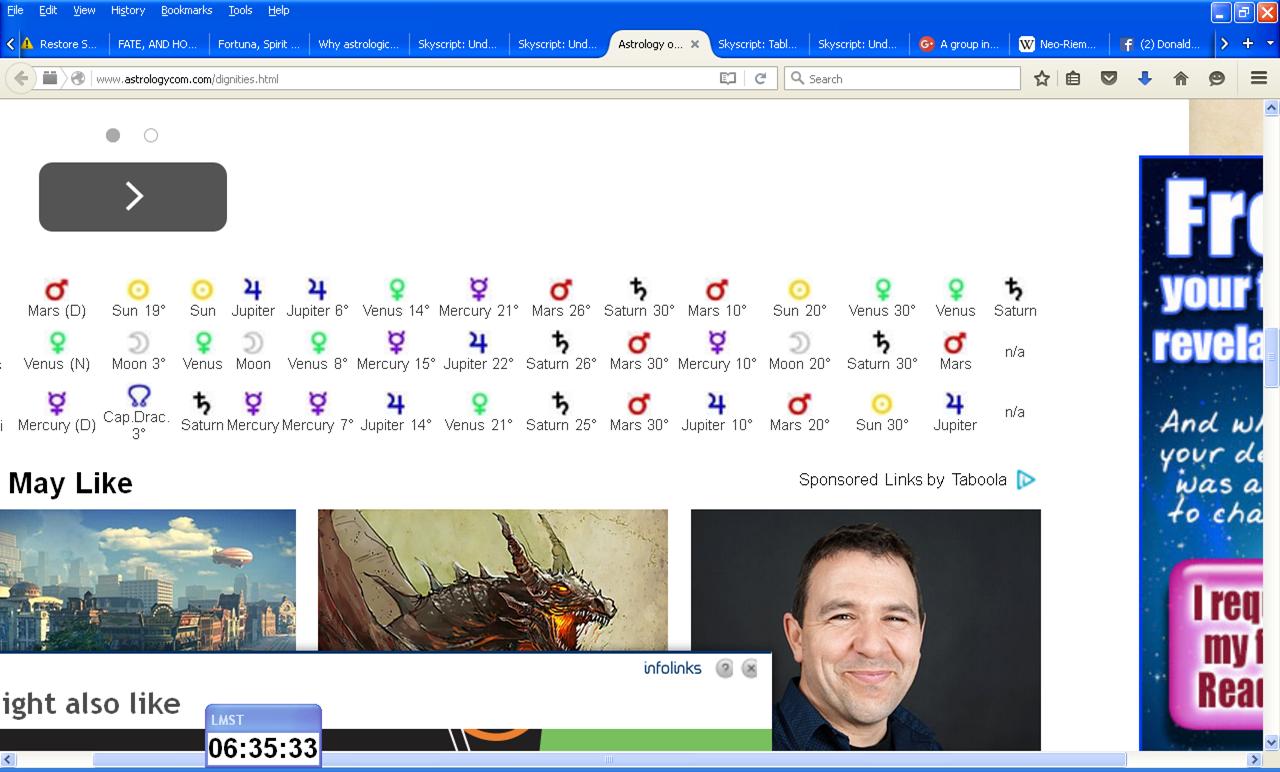Open the chat smiley icon
The image size is (1280, 772).
click(1217, 78)
